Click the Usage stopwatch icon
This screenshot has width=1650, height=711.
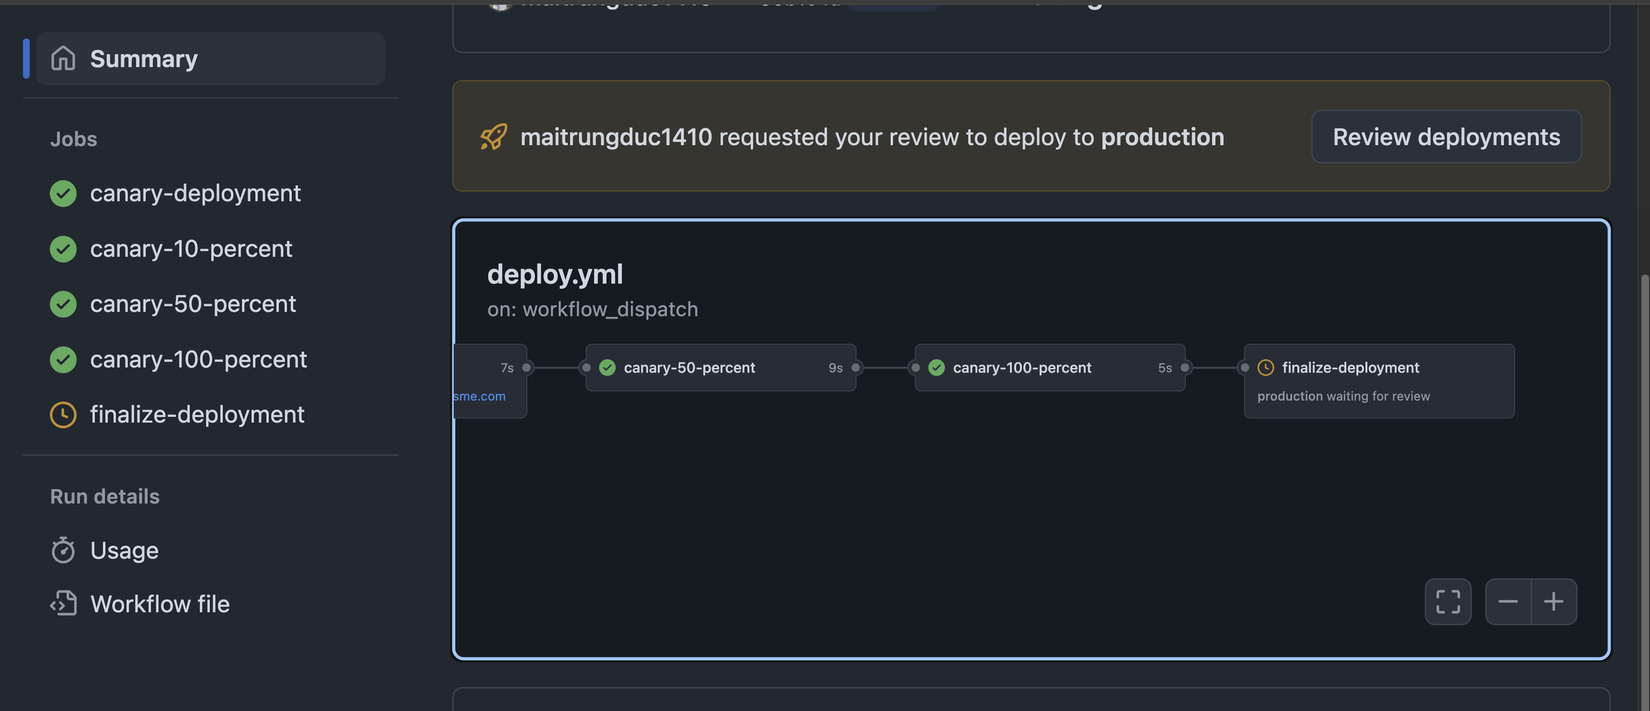tap(63, 550)
